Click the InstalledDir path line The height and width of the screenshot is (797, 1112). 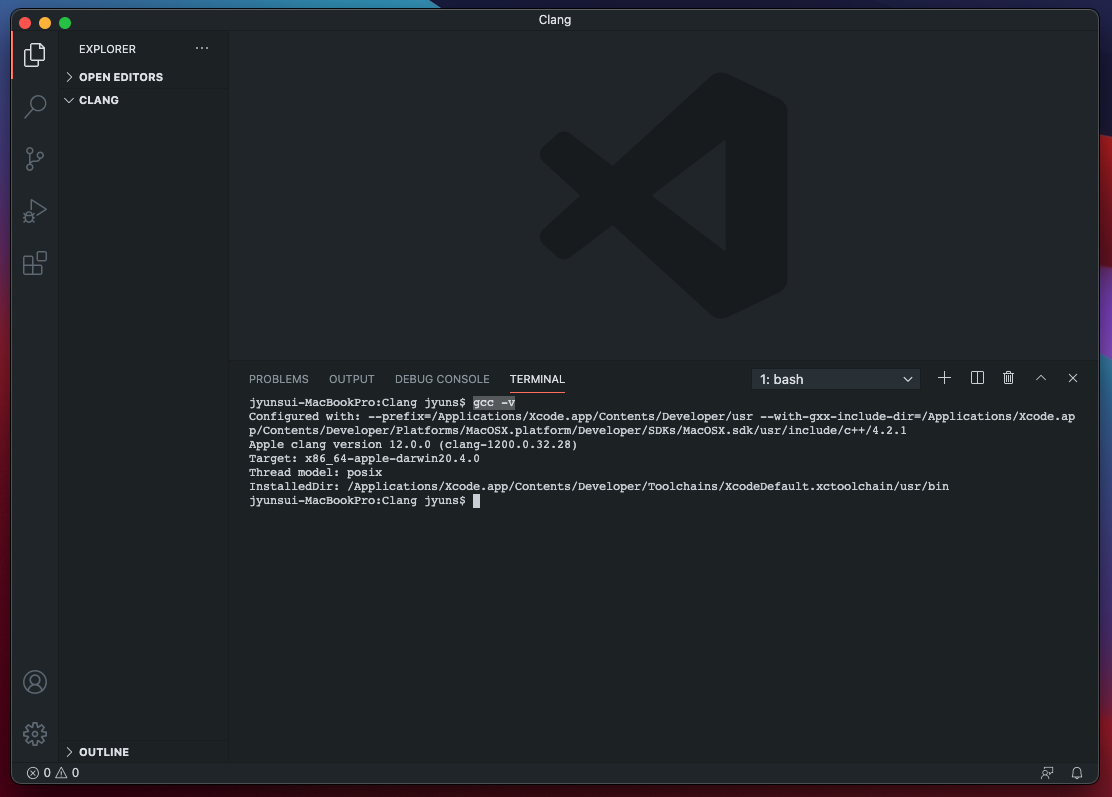coord(599,486)
